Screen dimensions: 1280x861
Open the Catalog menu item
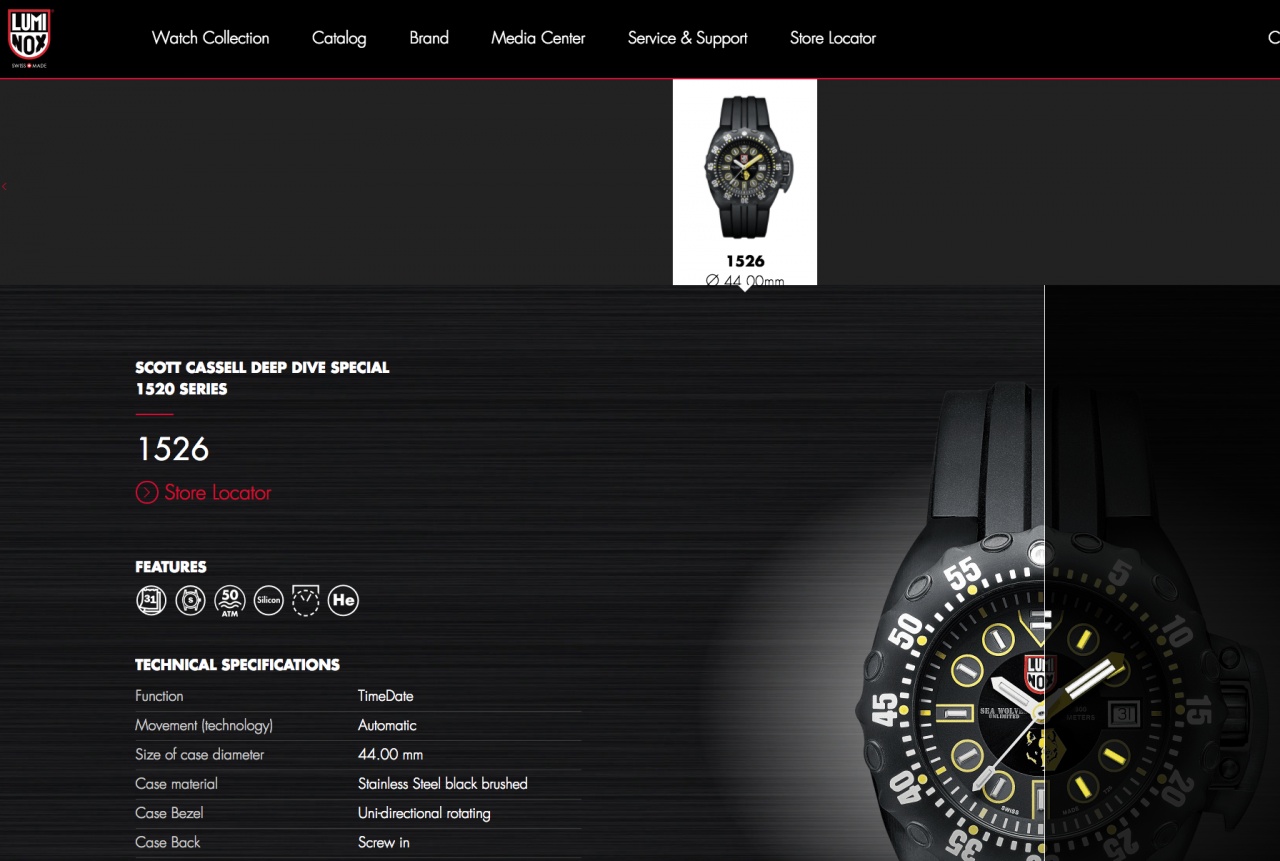(x=339, y=38)
